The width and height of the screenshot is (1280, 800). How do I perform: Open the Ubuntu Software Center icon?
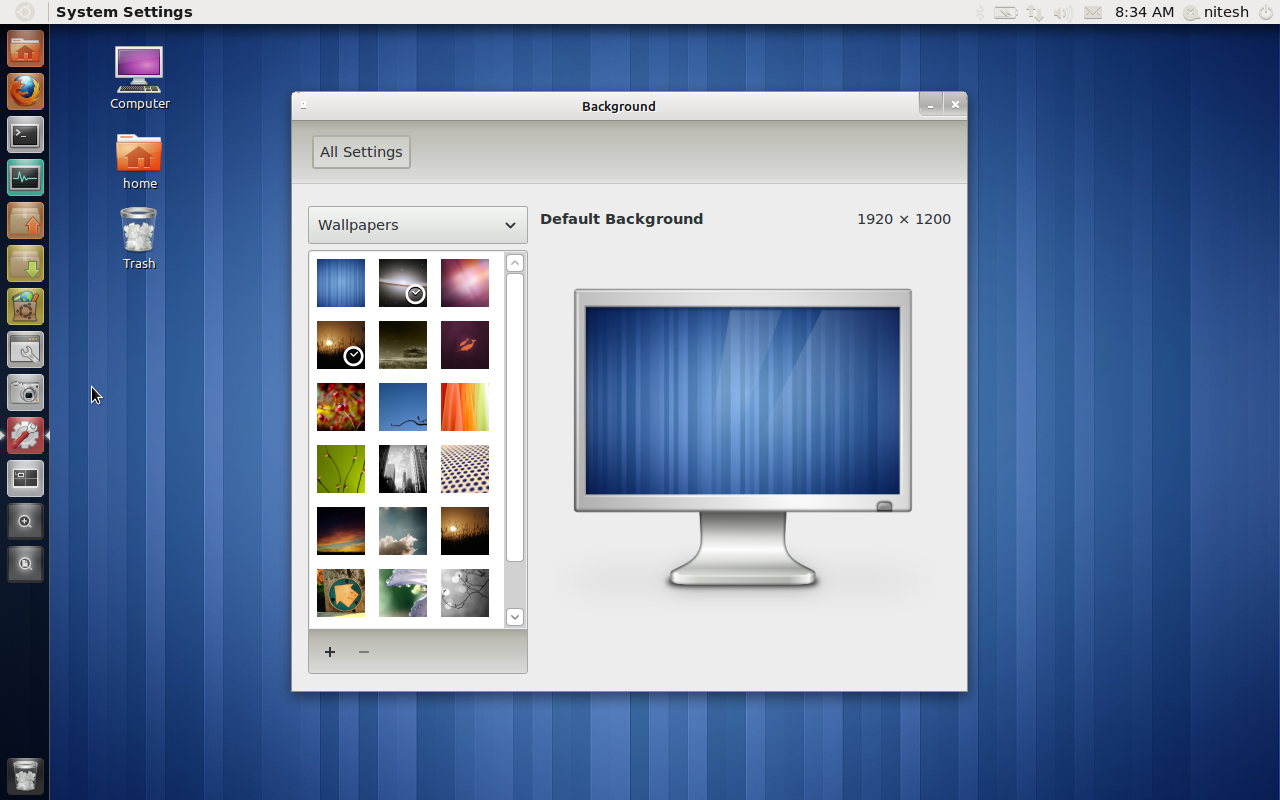25,306
